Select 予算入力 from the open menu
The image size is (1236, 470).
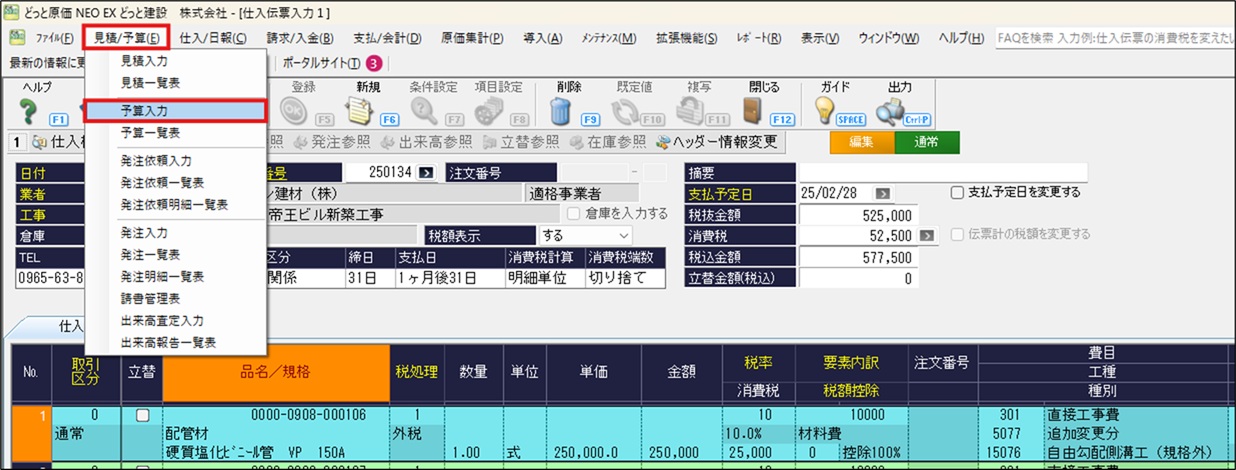pos(174,110)
